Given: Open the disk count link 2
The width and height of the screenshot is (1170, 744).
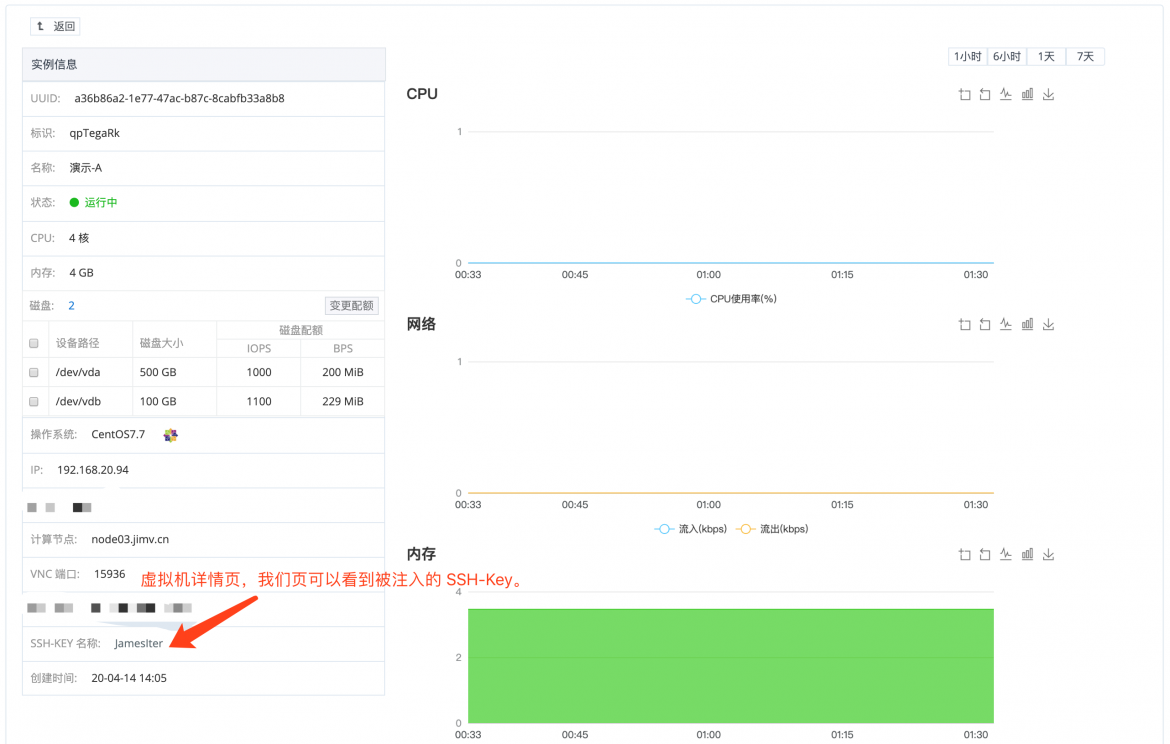Looking at the screenshot, I should click(72, 306).
